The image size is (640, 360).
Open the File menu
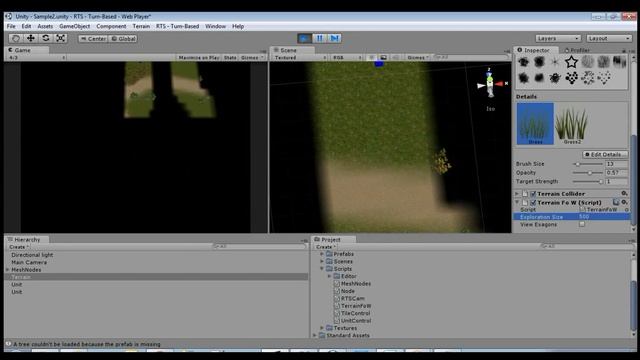pos(11,26)
